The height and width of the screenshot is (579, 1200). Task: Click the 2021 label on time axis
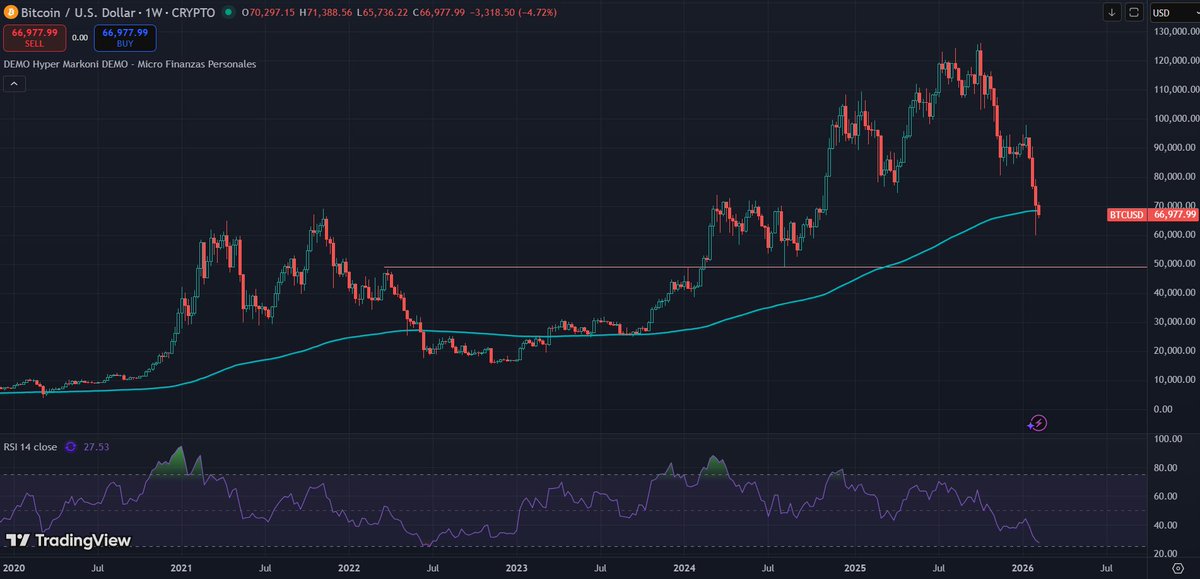[181, 566]
